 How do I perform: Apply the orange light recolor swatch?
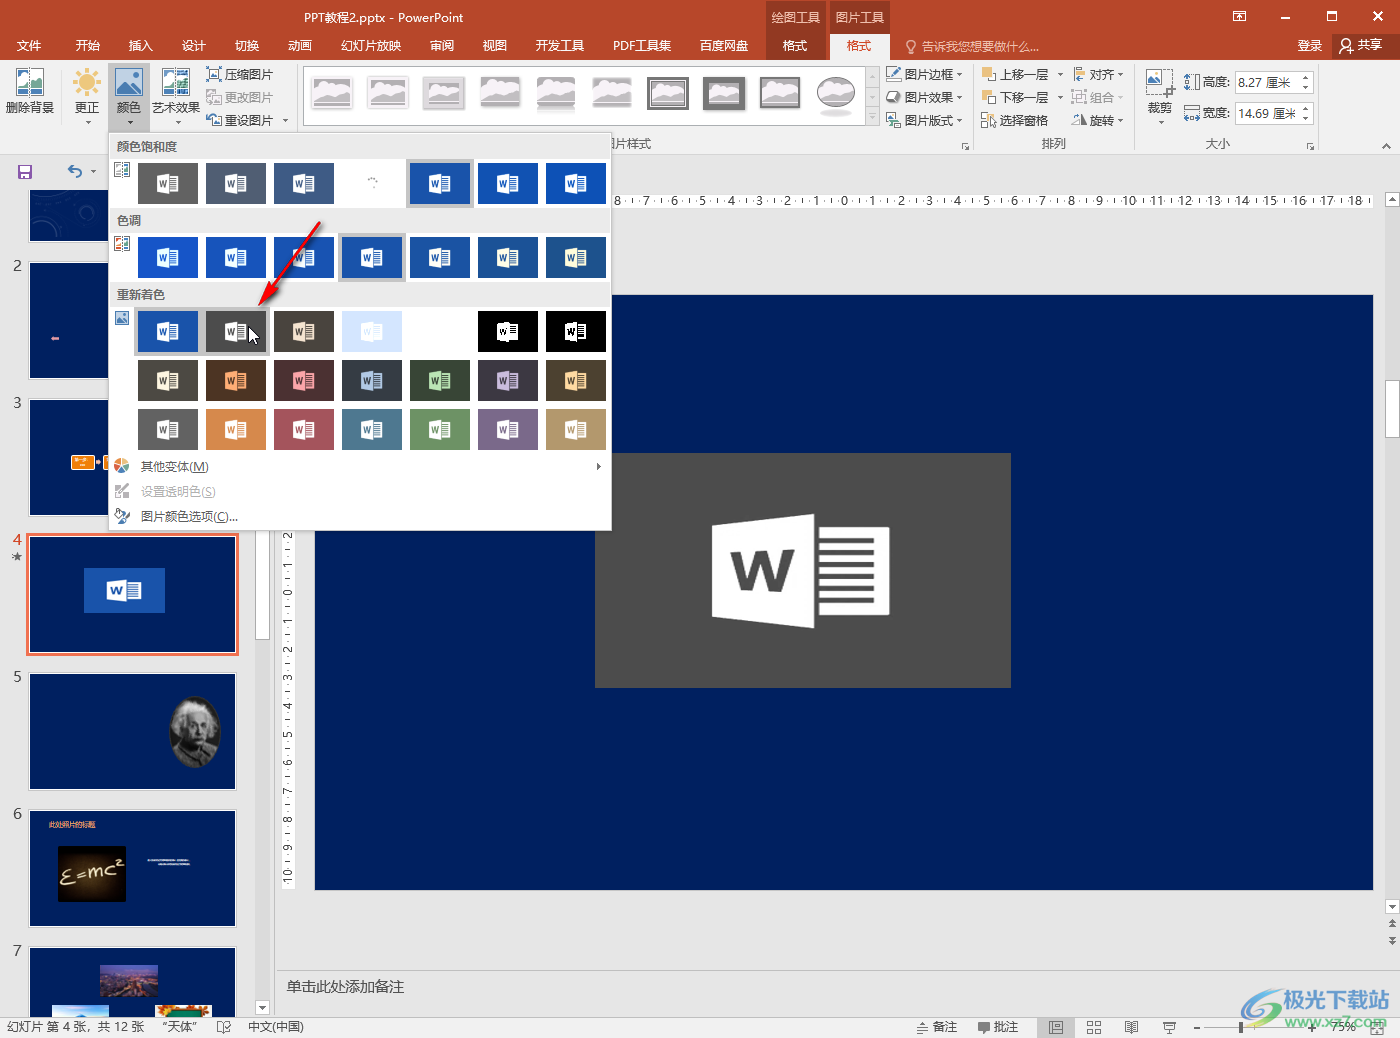tap(236, 430)
